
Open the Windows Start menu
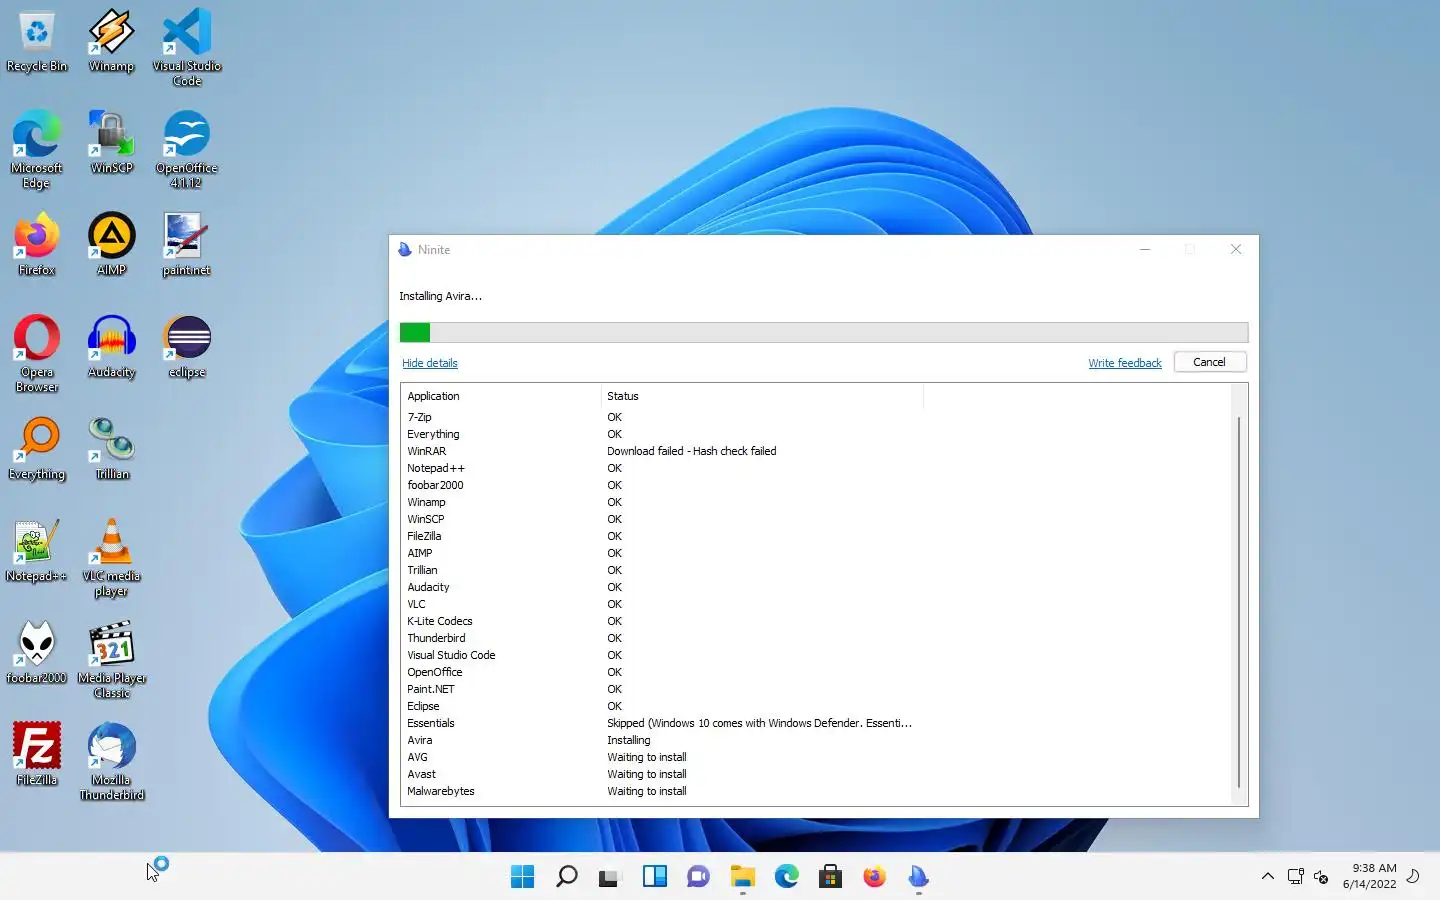point(522,877)
